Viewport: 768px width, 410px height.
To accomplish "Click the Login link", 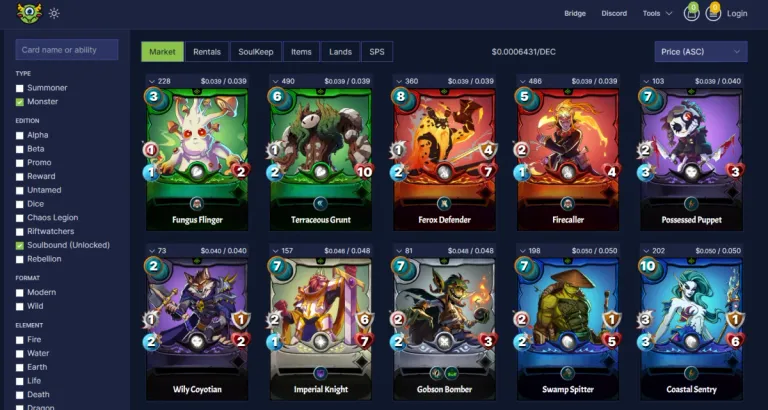I will point(737,13).
